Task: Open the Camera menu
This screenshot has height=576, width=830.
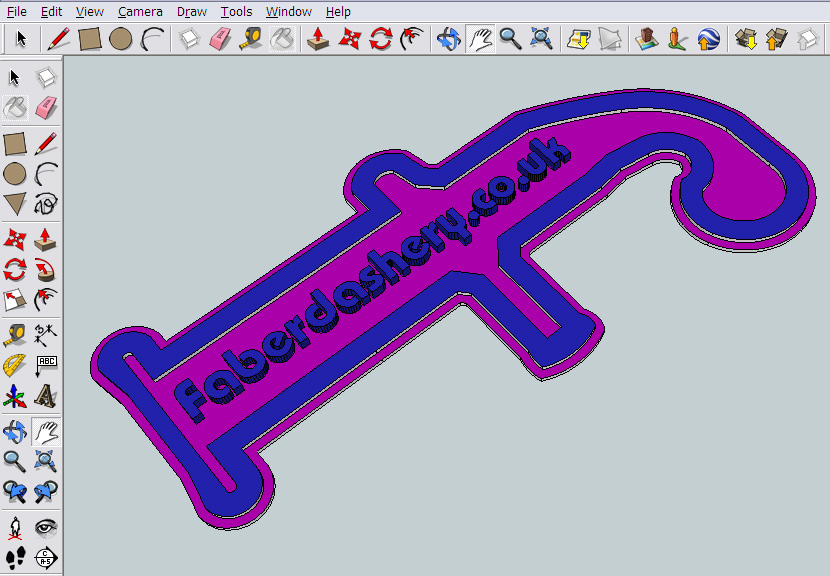Action: pos(140,12)
